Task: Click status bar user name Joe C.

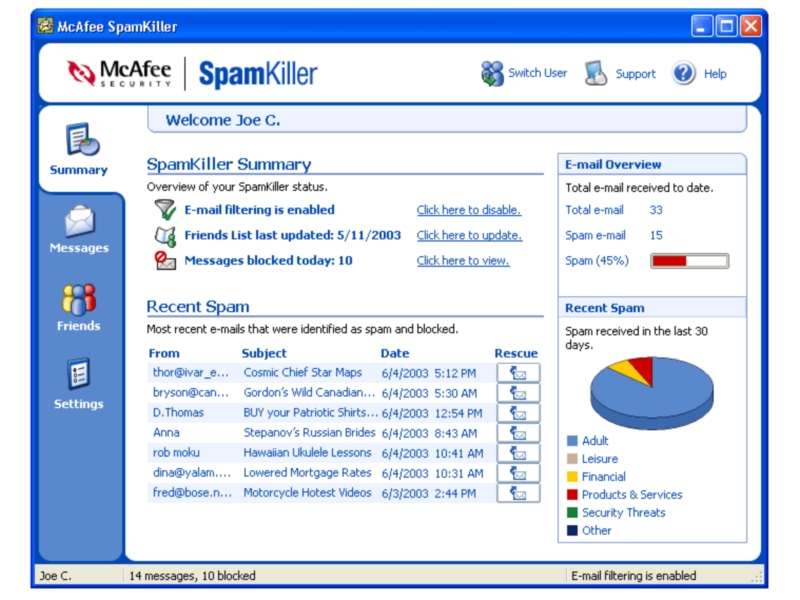Action: [56, 576]
